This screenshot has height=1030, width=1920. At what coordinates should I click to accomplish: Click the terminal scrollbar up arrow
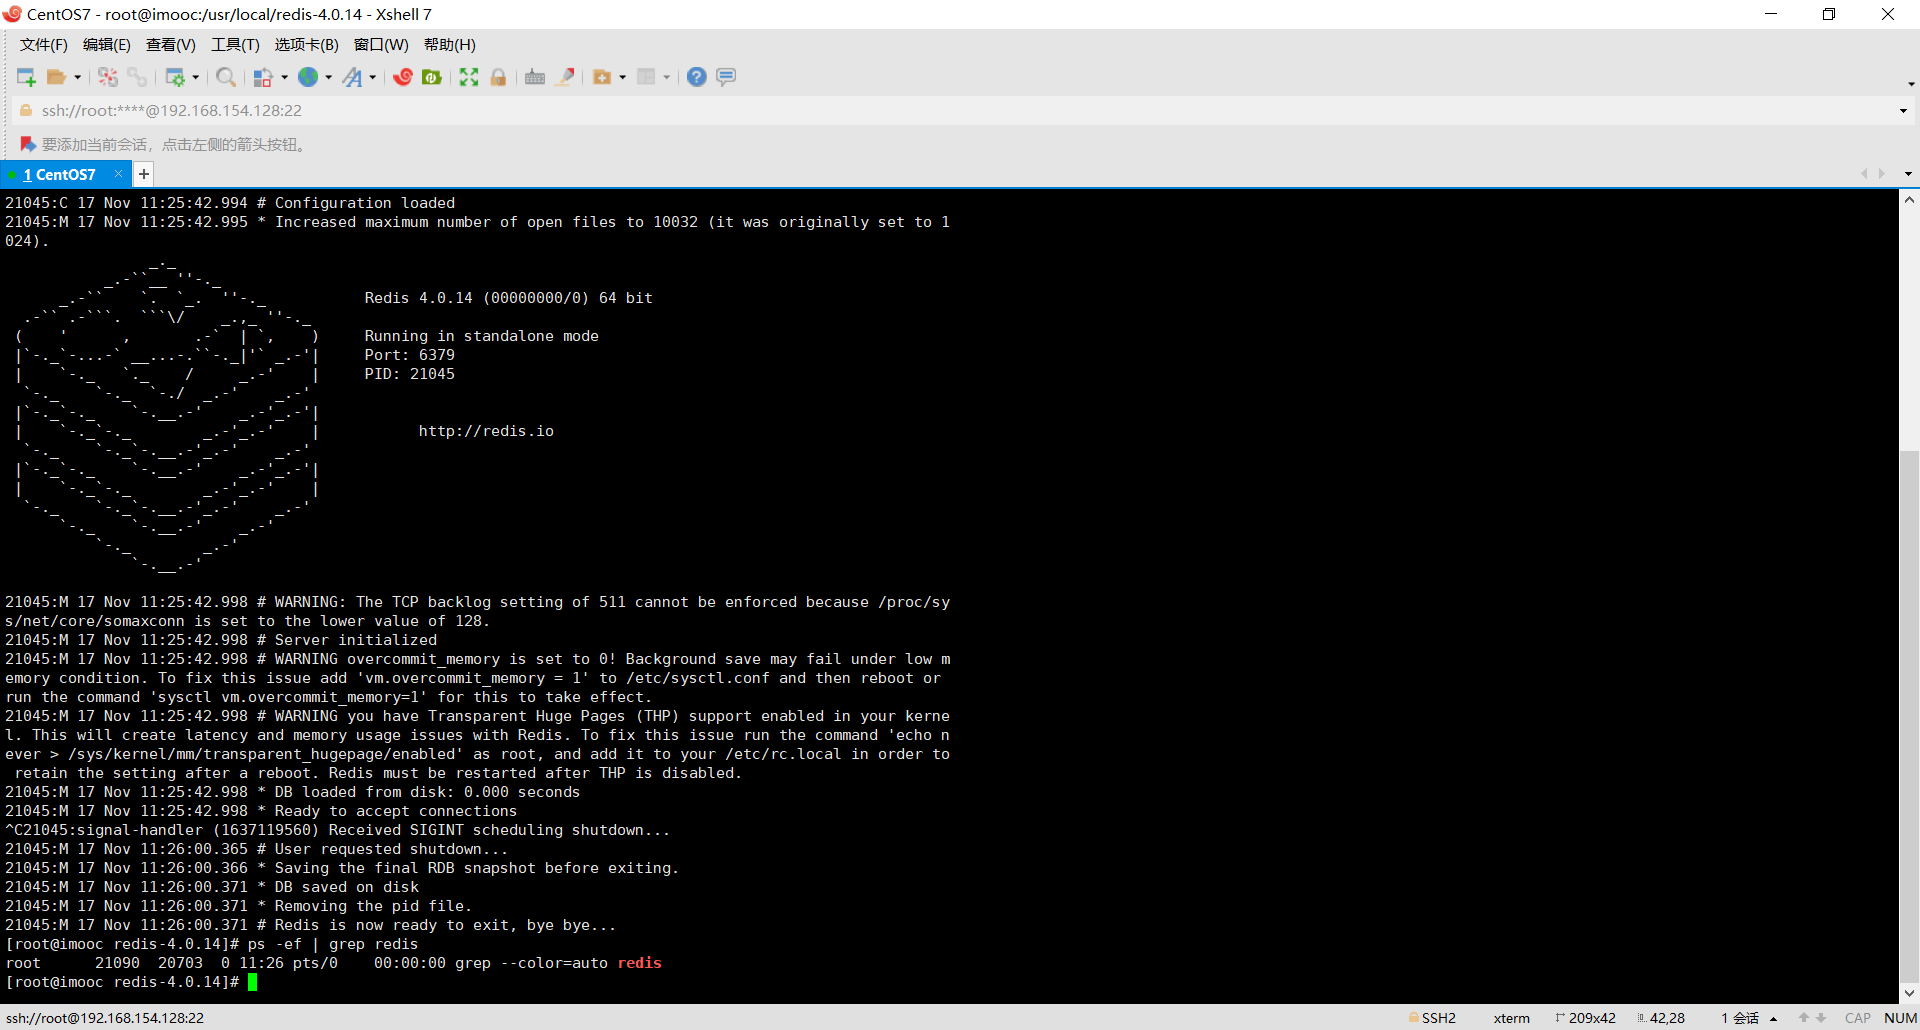click(x=1909, y=200)
